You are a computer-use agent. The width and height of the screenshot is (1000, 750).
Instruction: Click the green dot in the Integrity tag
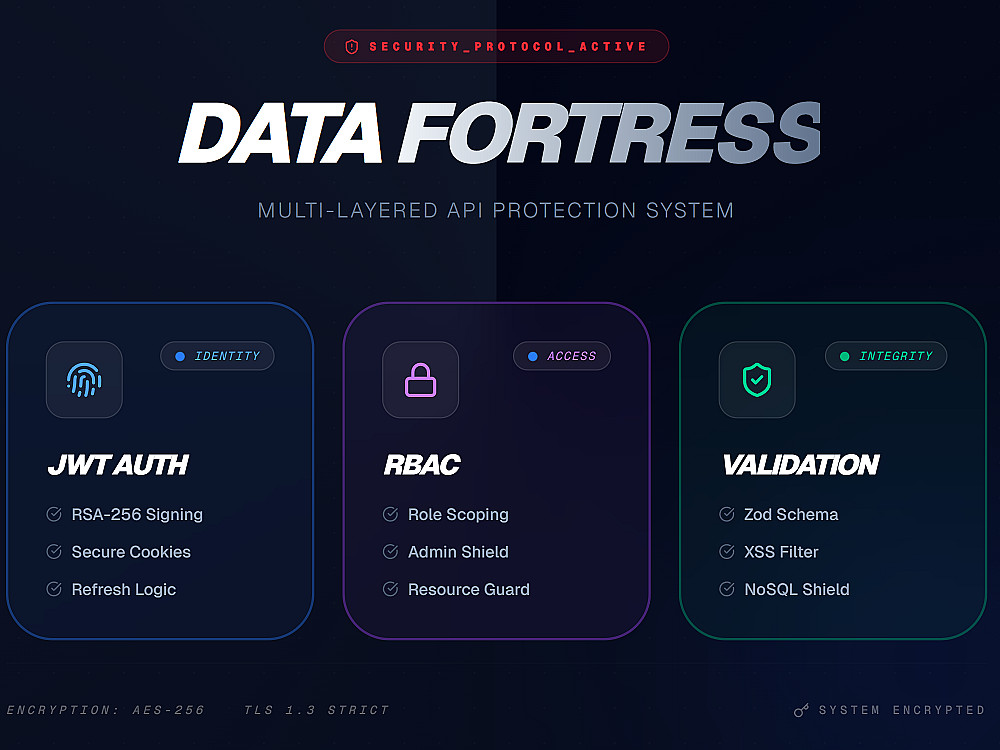[844, 356]
